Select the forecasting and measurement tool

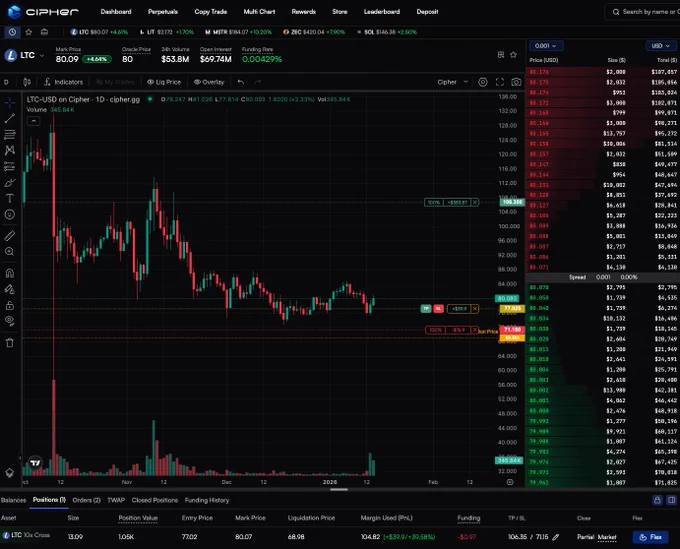(x=10, y=166)
